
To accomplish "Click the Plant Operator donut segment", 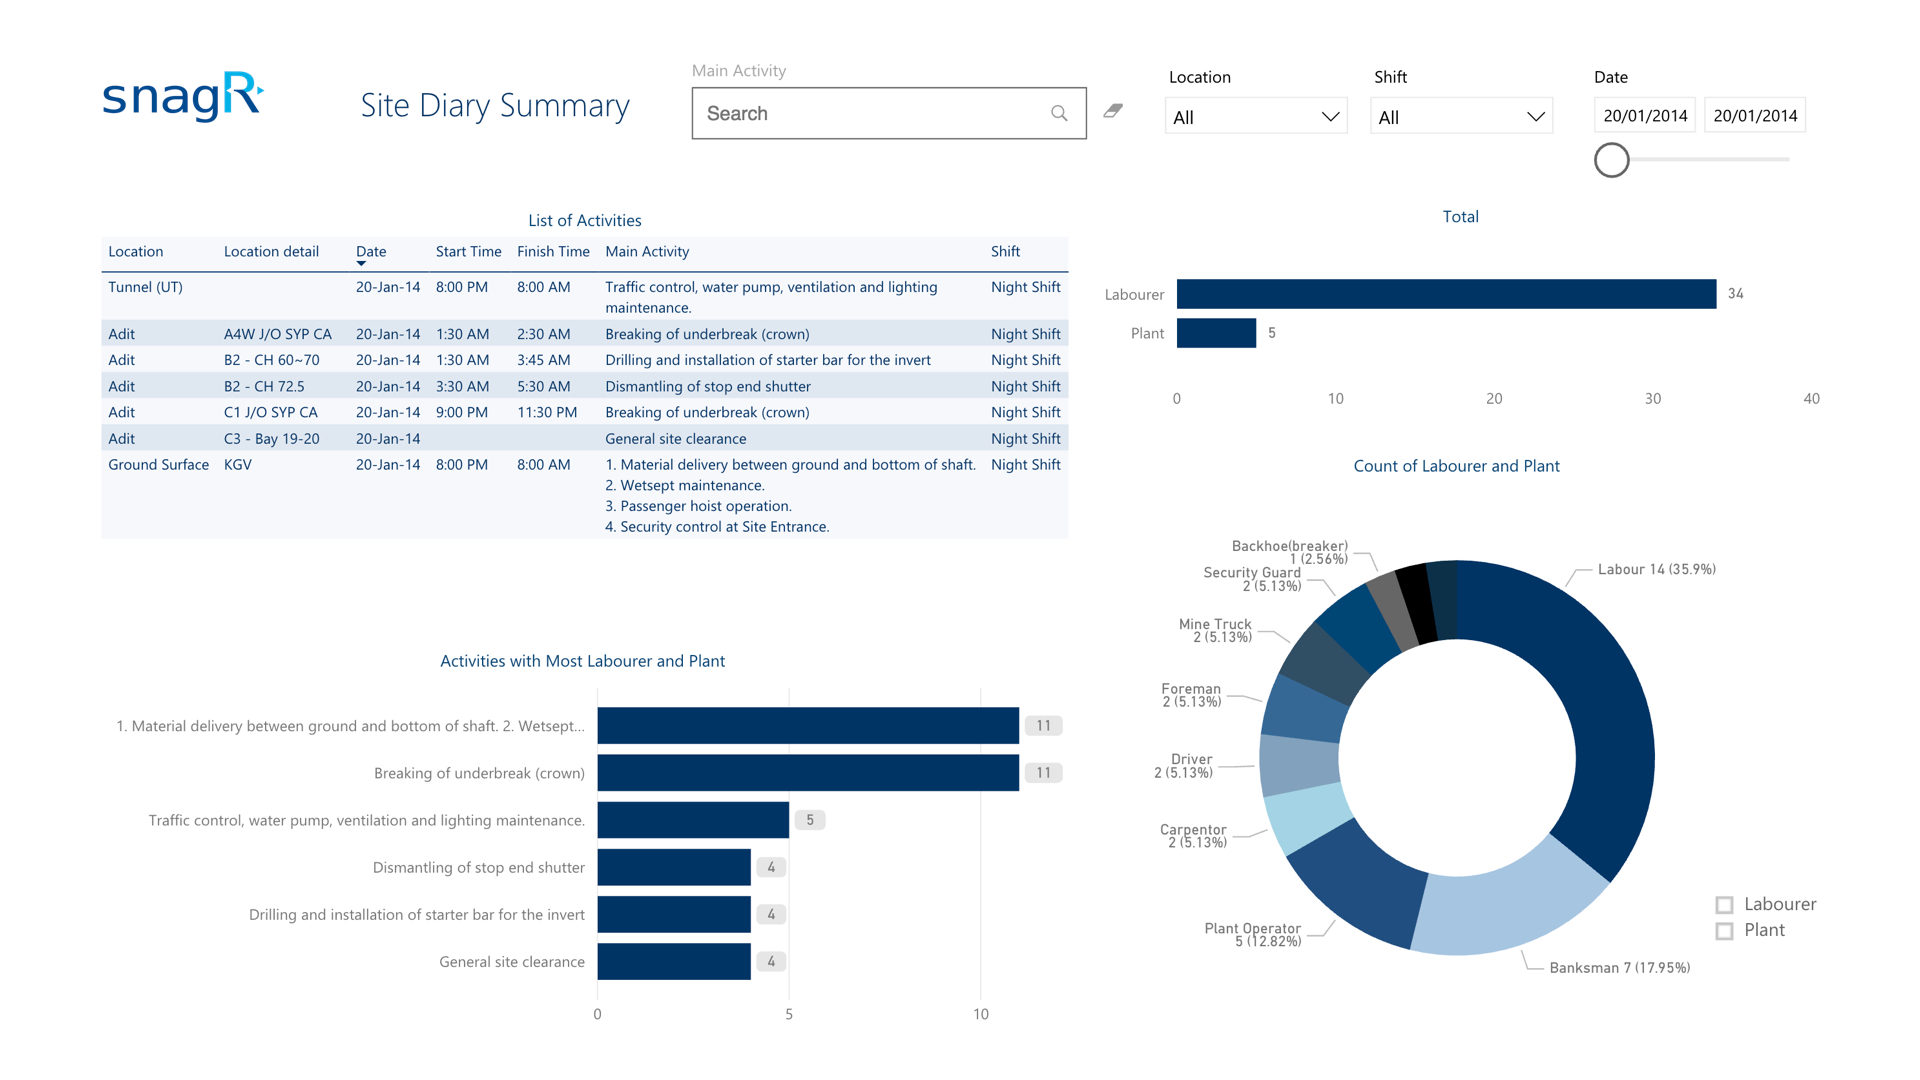I will [1362, 880].
